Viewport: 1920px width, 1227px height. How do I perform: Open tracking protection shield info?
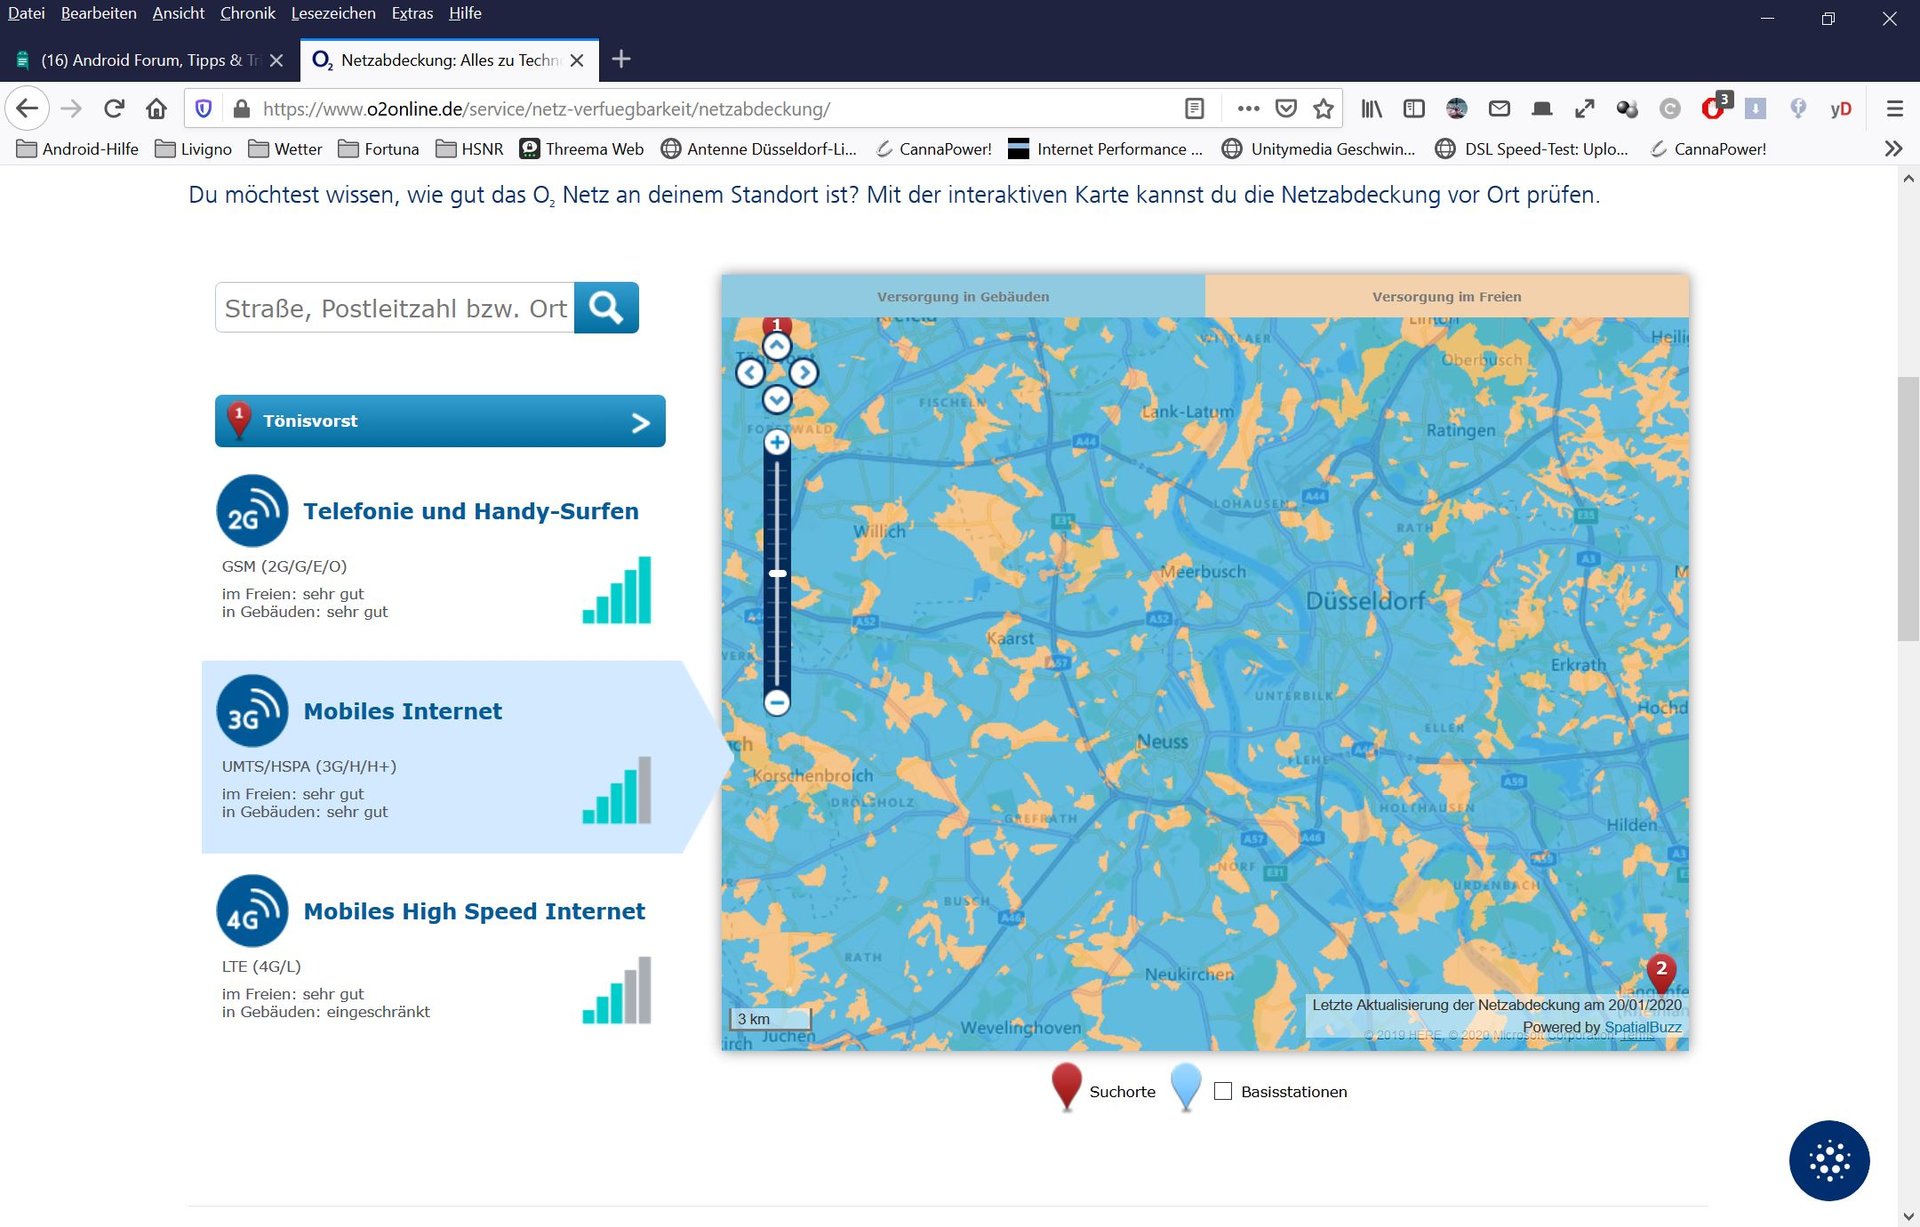point(203,108)
